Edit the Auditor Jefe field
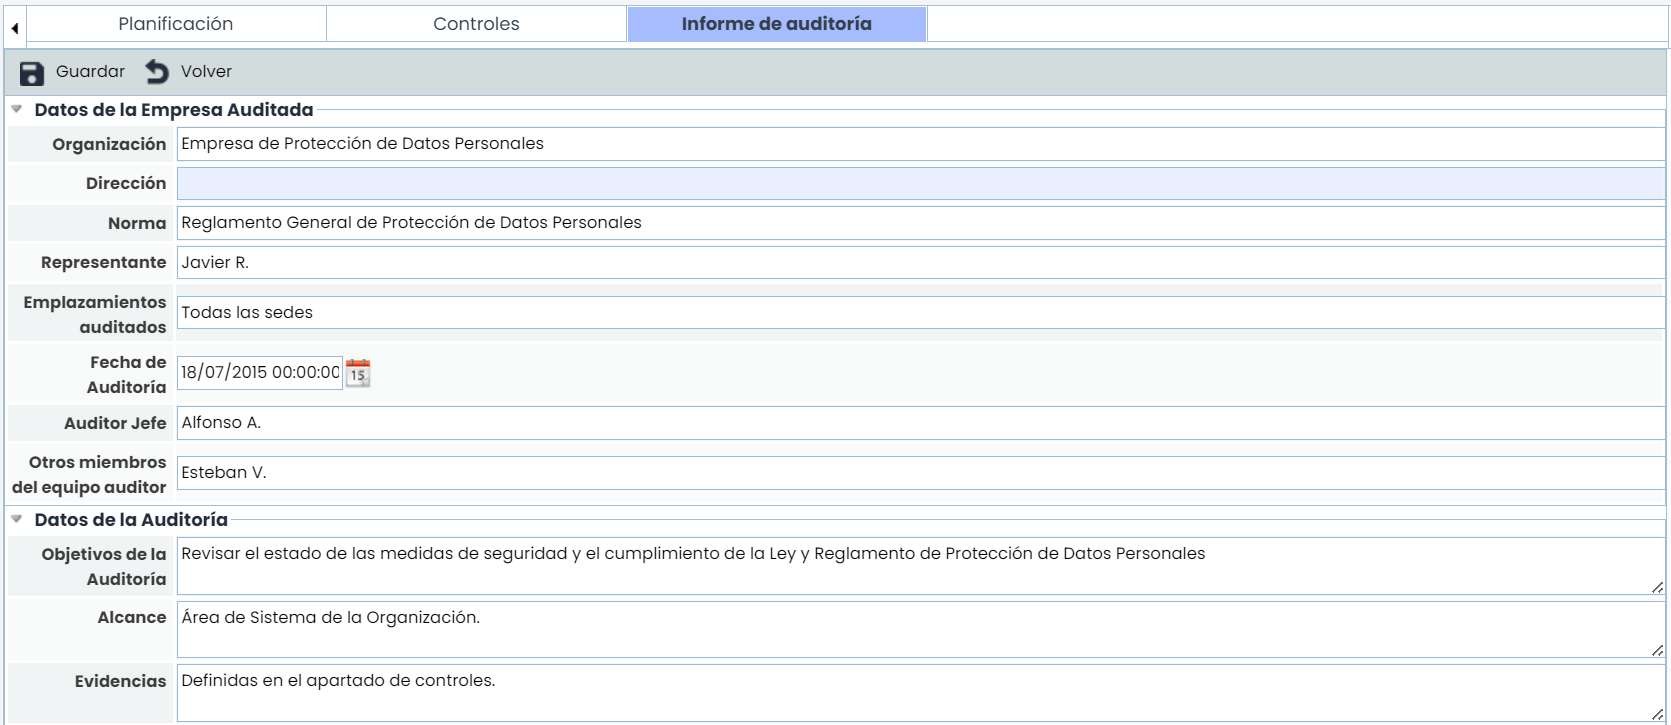Screen dimensions: 1671x725 click(920, 423)
